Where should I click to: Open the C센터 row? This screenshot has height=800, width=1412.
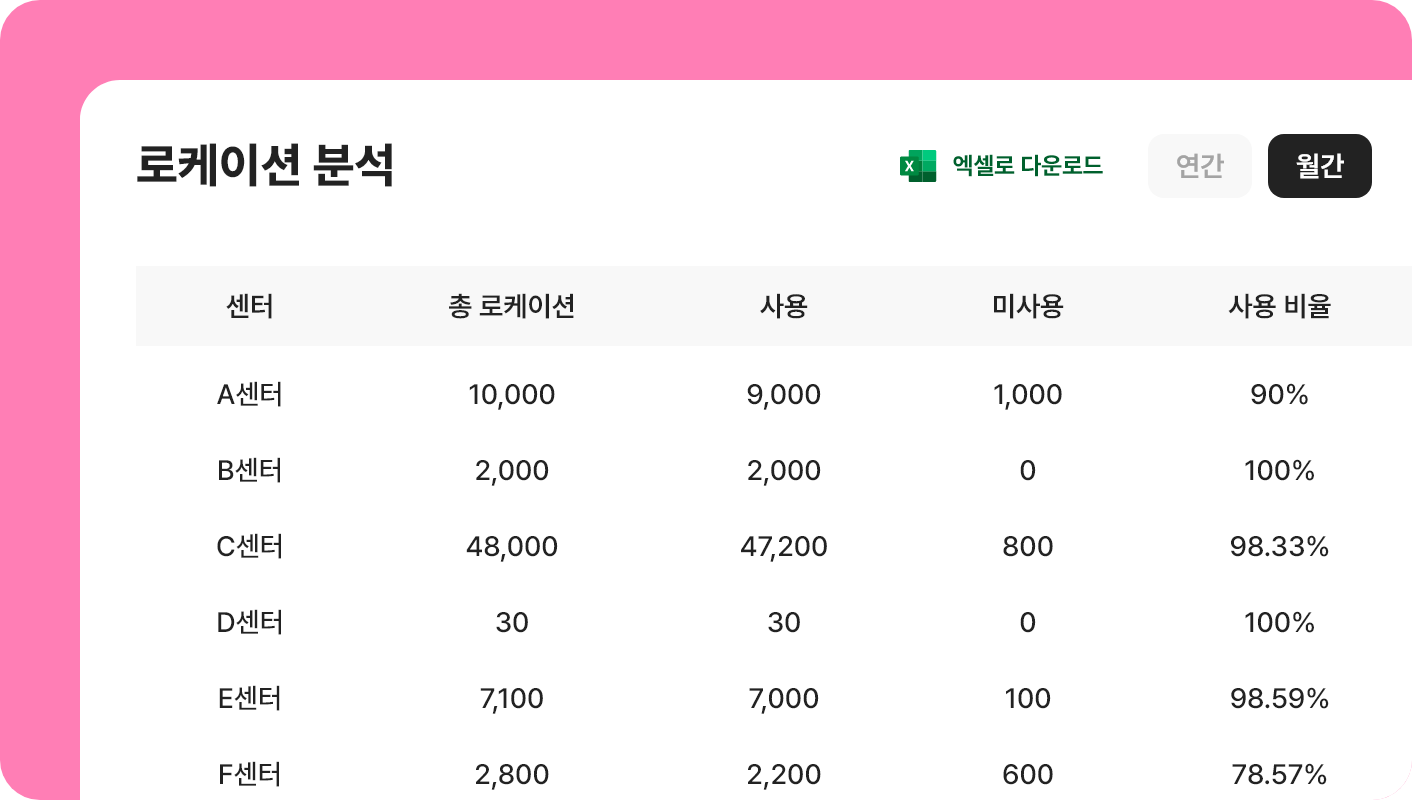tap(250, 547)
